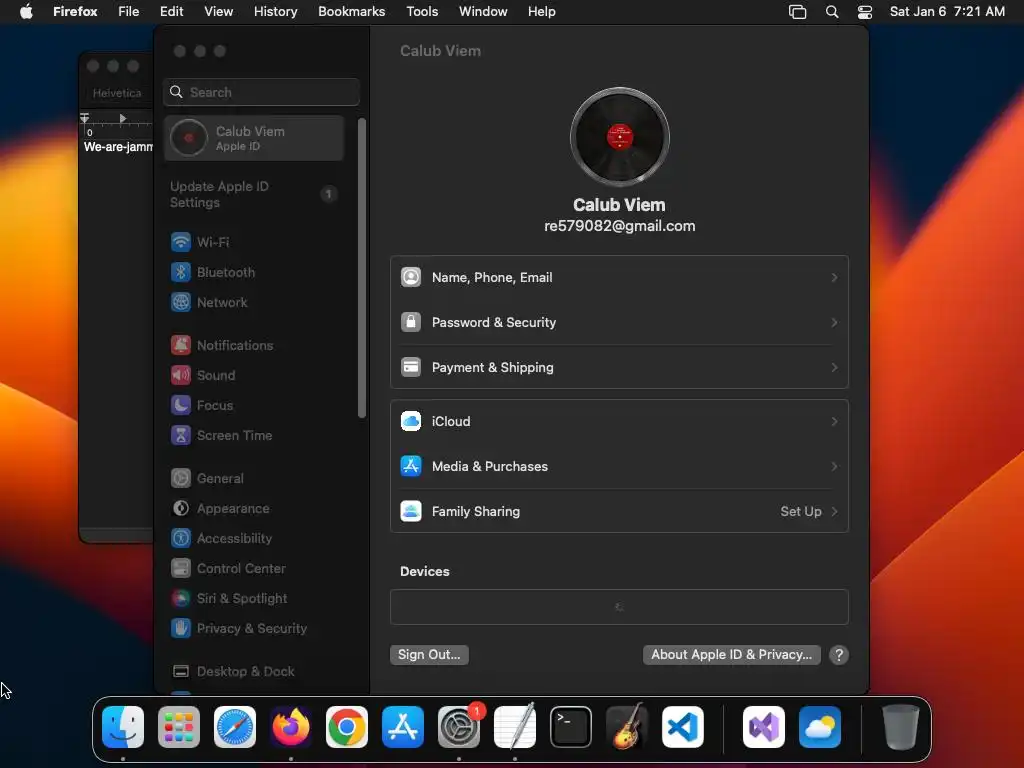Launch GarageBand from the Dock
Screen dimensions: 1024x768
point(627,727)
